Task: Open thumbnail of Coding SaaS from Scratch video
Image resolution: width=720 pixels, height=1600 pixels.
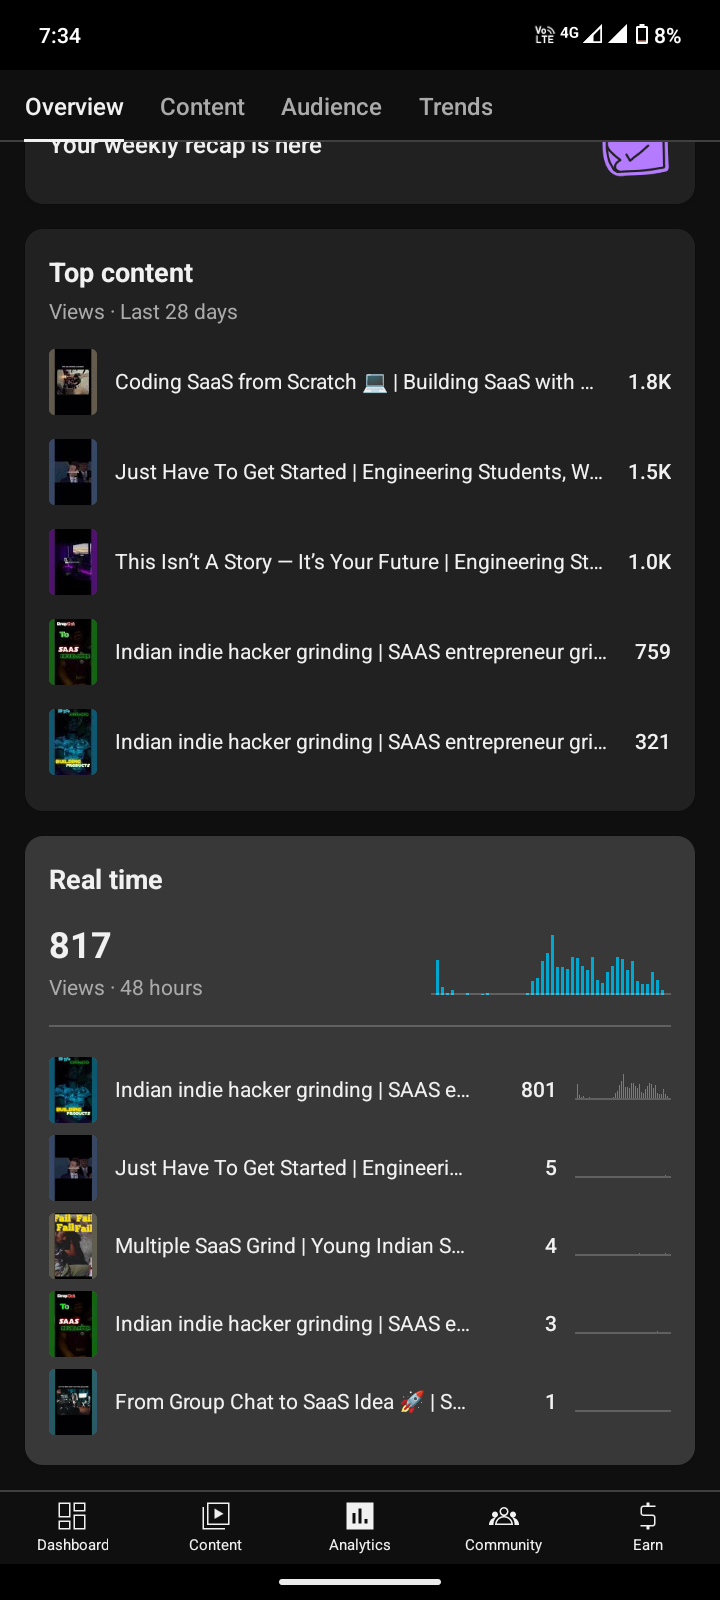Action: pyautogui.click(x=73, y=382)
